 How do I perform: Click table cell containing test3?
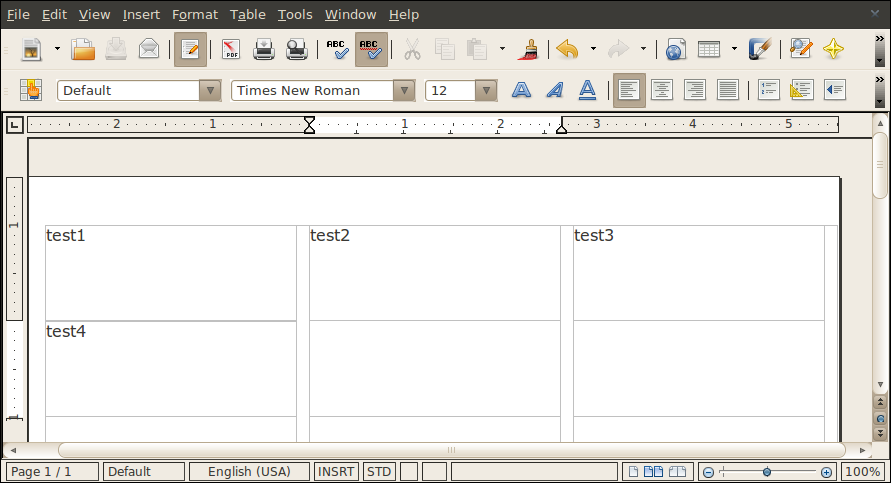coord(698,273)
